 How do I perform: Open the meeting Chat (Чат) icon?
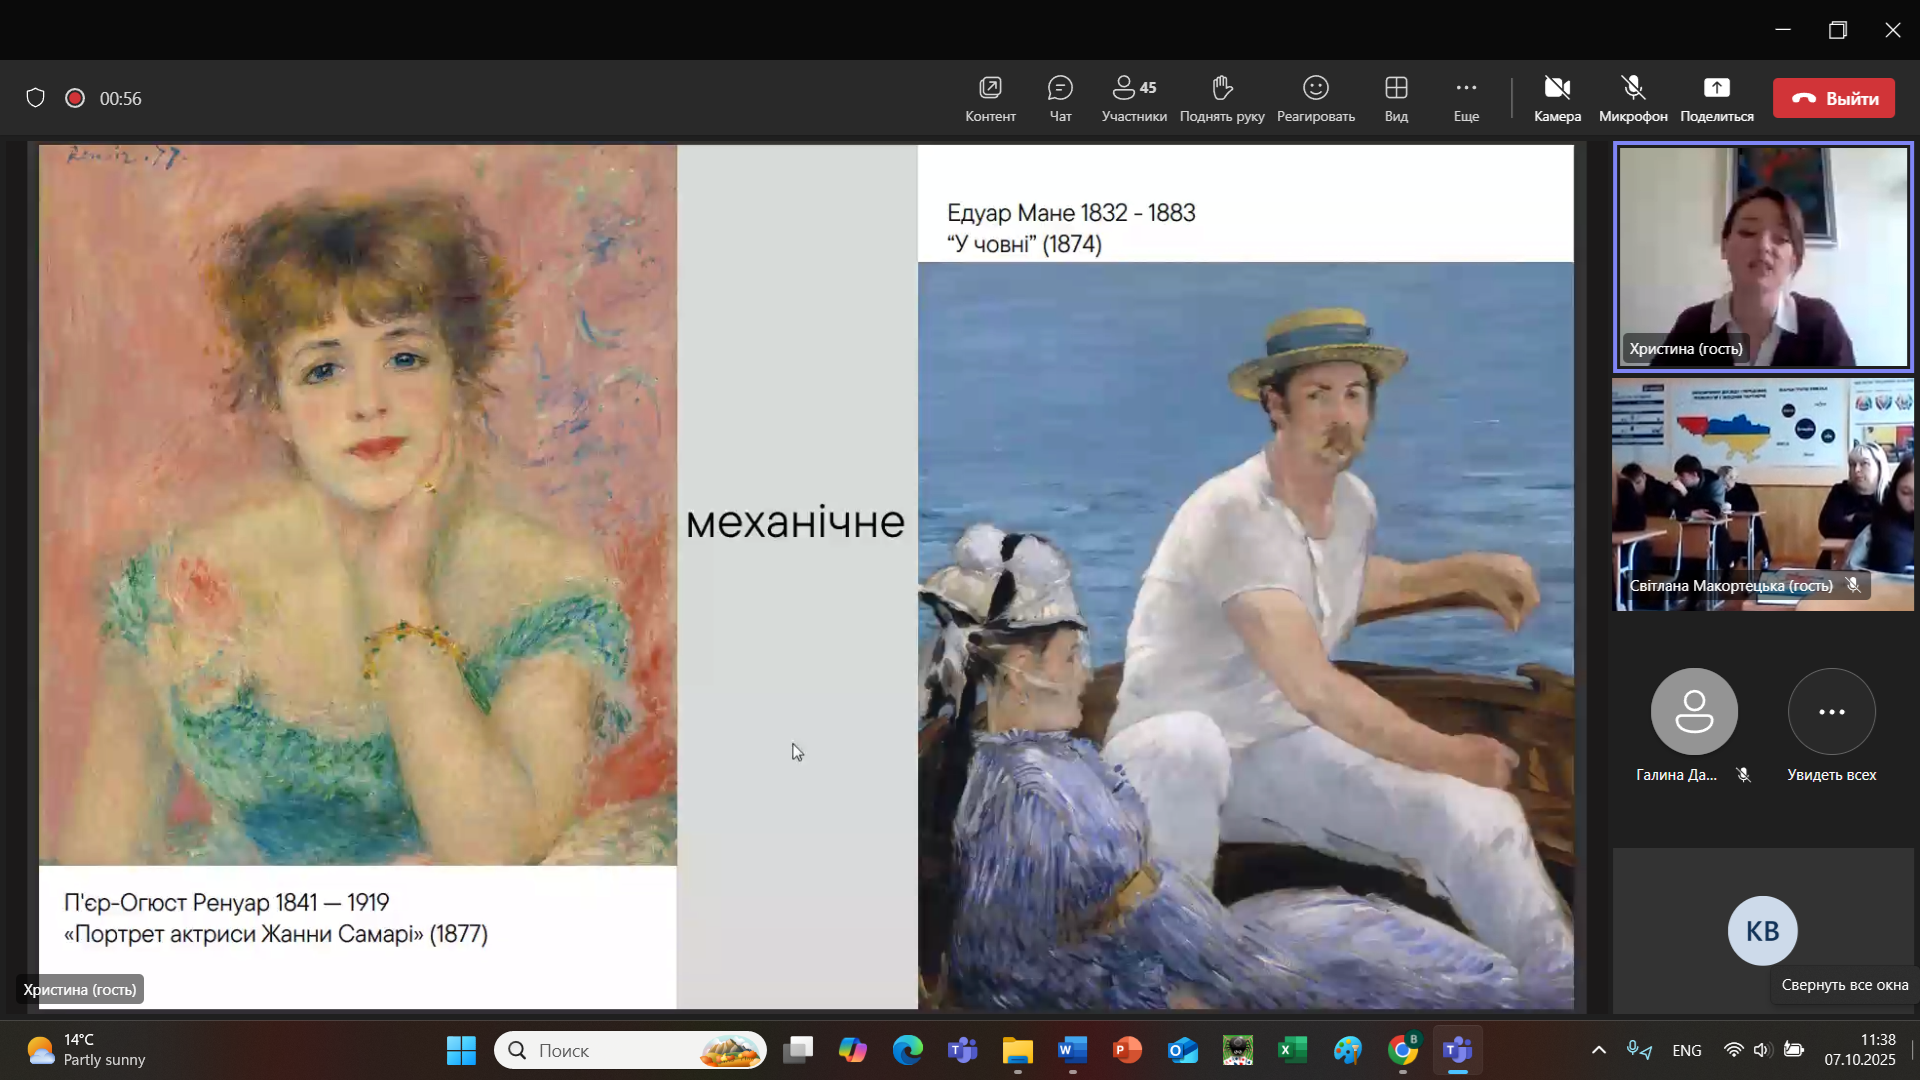(x=1060, y=89)
